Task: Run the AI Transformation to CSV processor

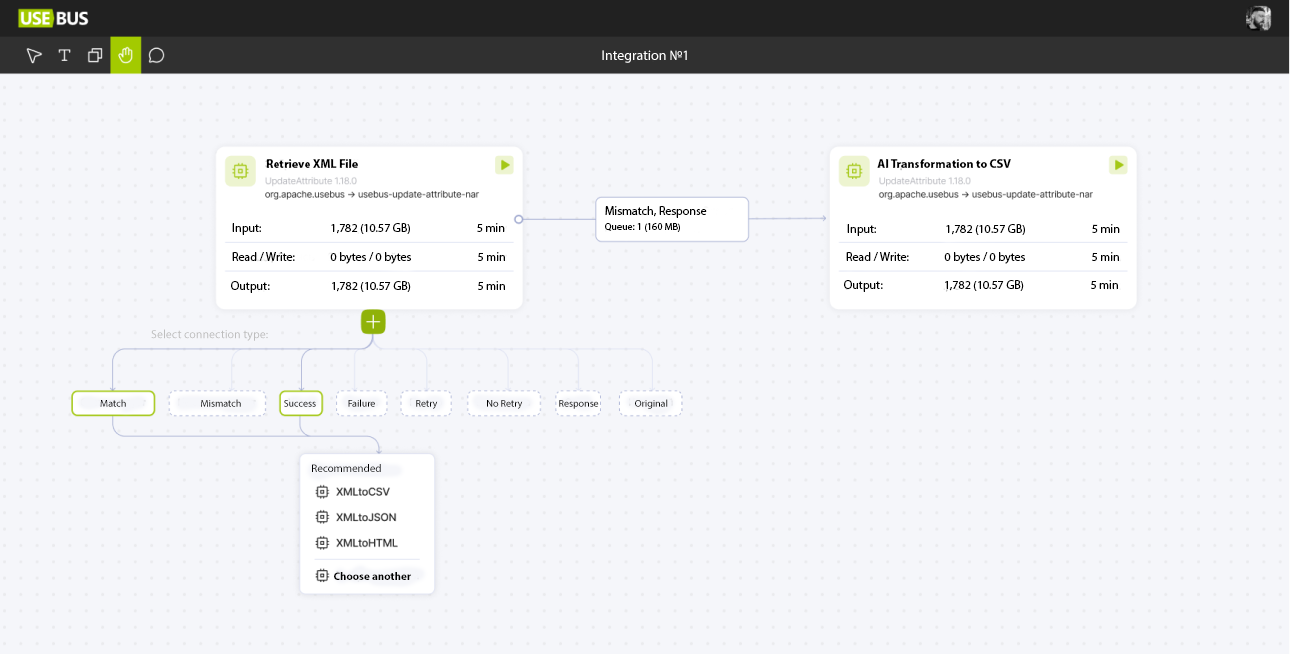Action: click(x=1118, y=165)
